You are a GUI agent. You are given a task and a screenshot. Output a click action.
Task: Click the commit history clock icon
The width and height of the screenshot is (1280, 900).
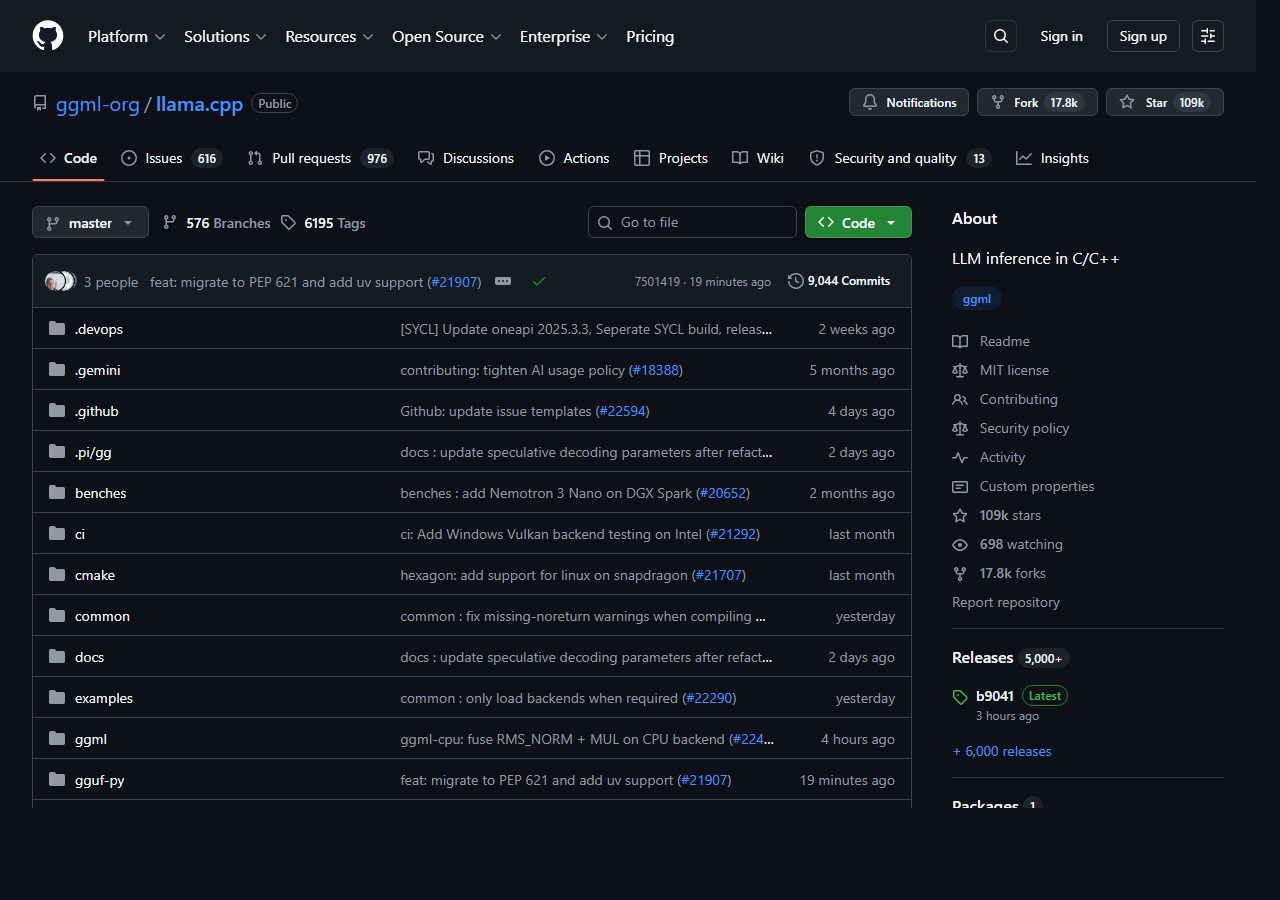click(796, 281)
